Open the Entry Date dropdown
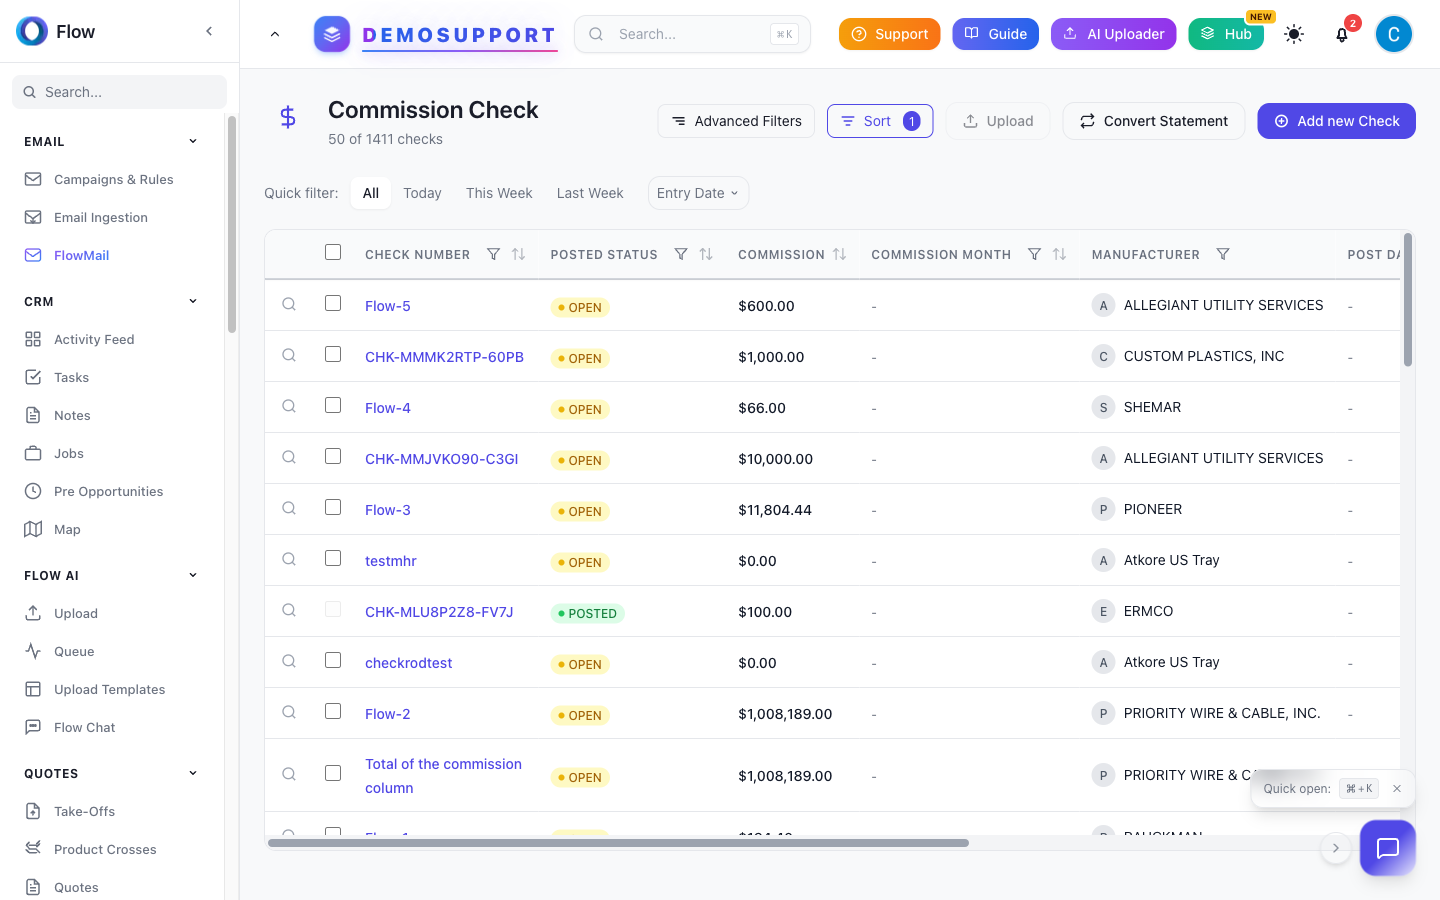This screenshot has width=1440, height=900. 698,193
